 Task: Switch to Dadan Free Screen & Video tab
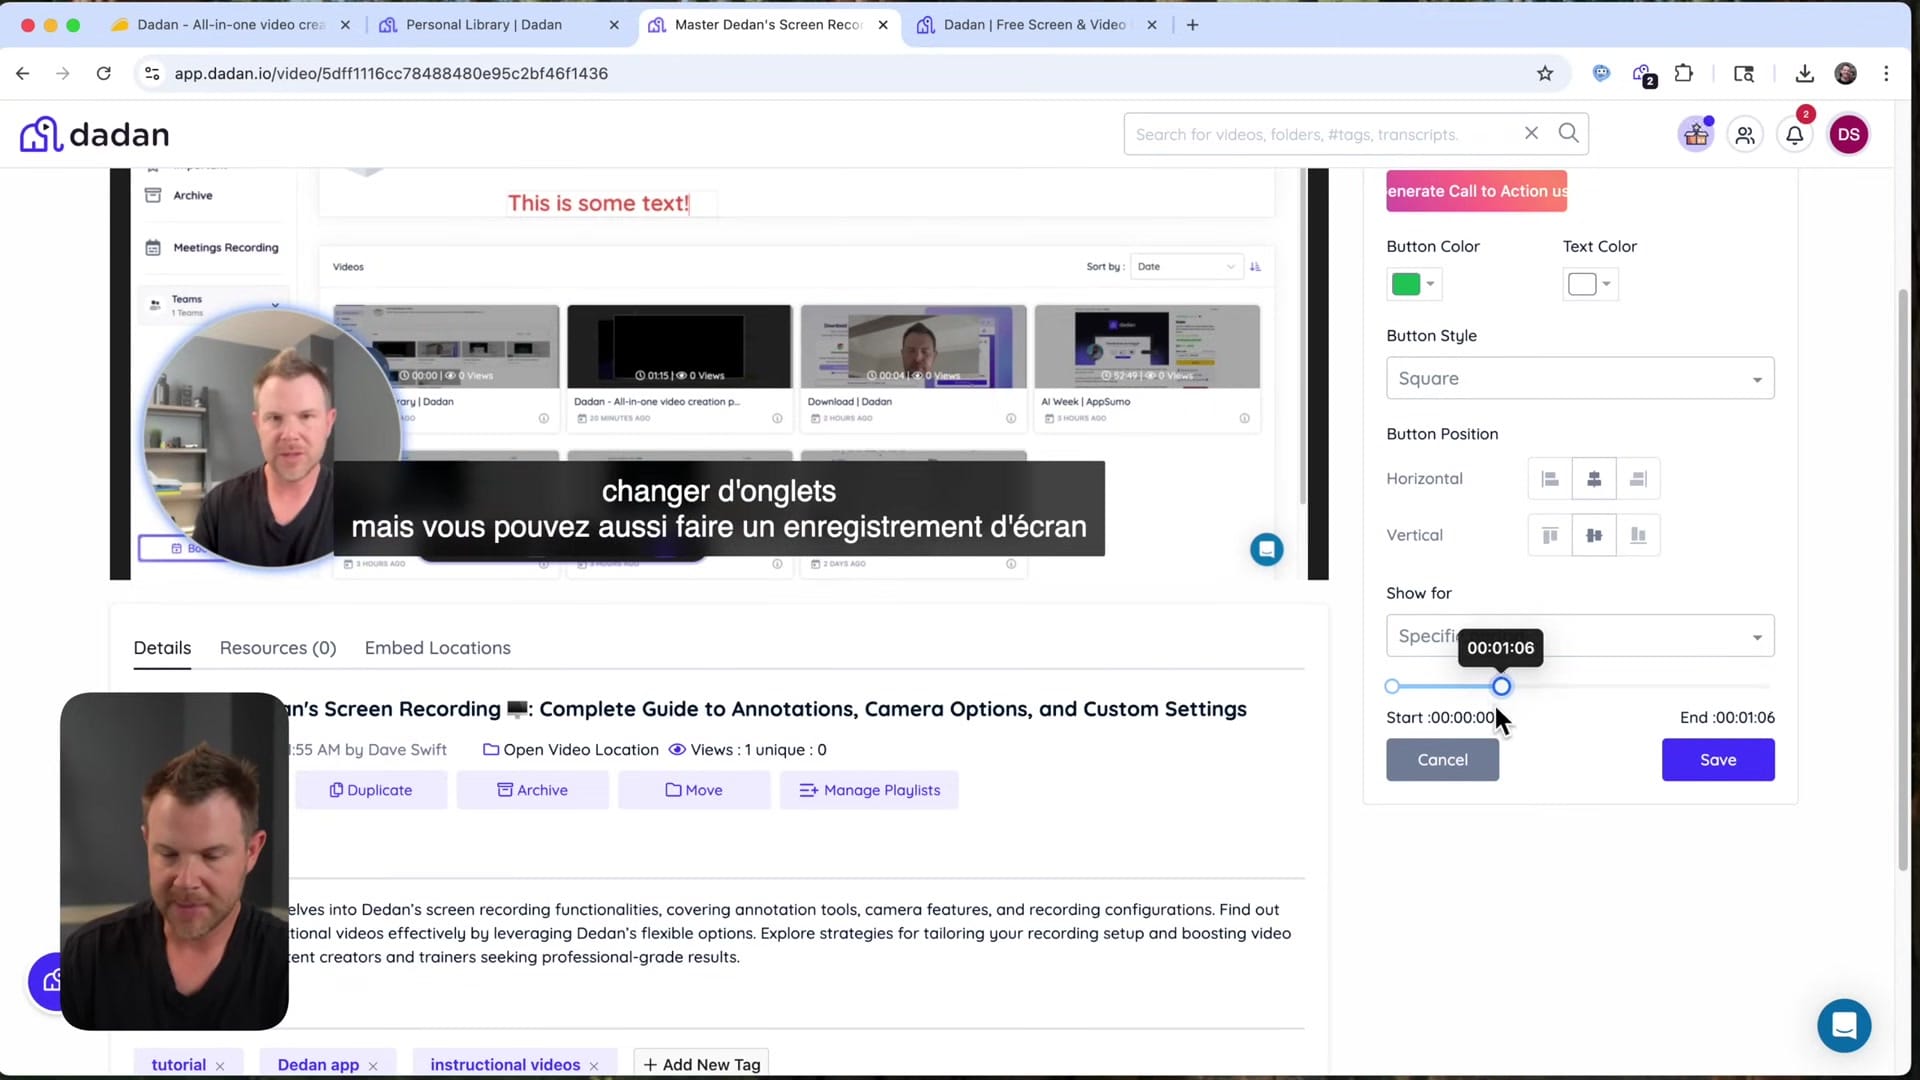1035,24
